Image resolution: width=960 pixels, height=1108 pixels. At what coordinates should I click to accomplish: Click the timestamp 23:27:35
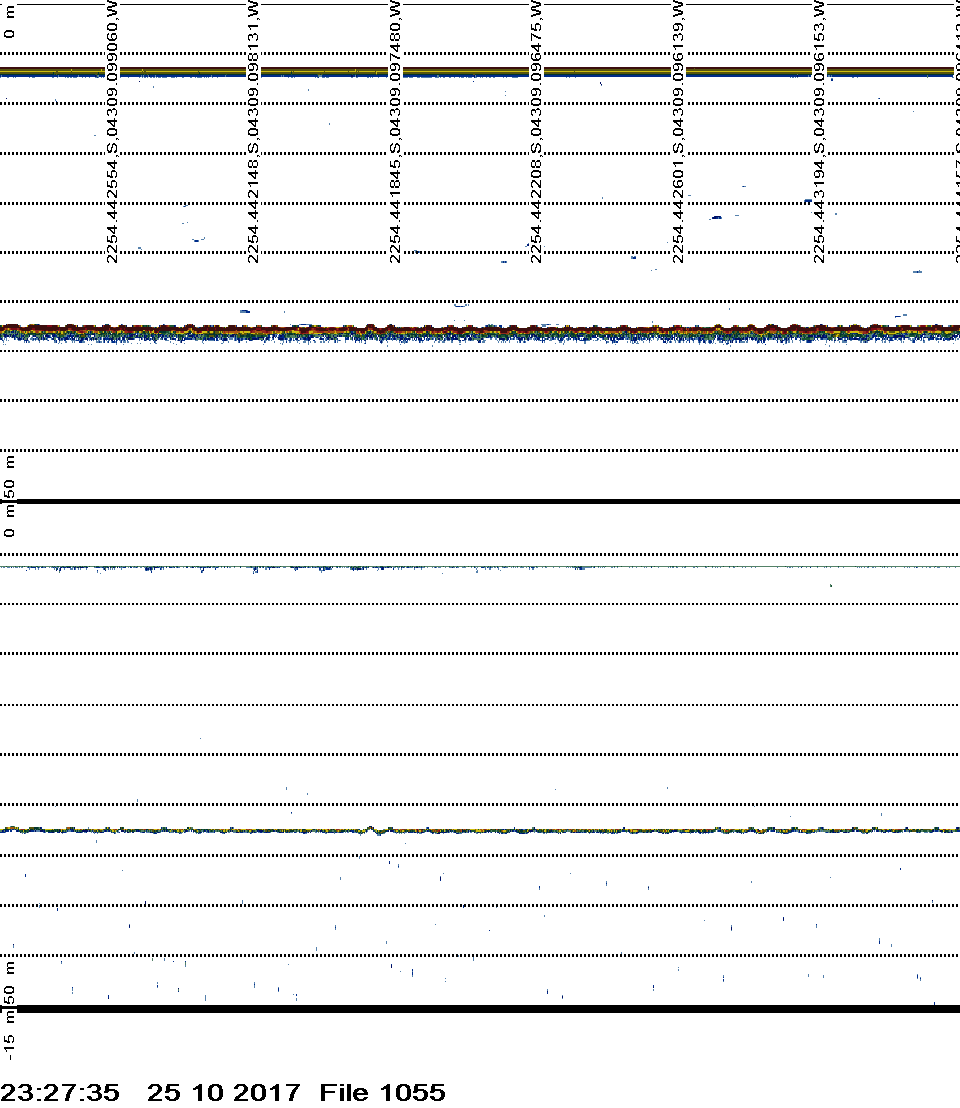[60, 1092]
